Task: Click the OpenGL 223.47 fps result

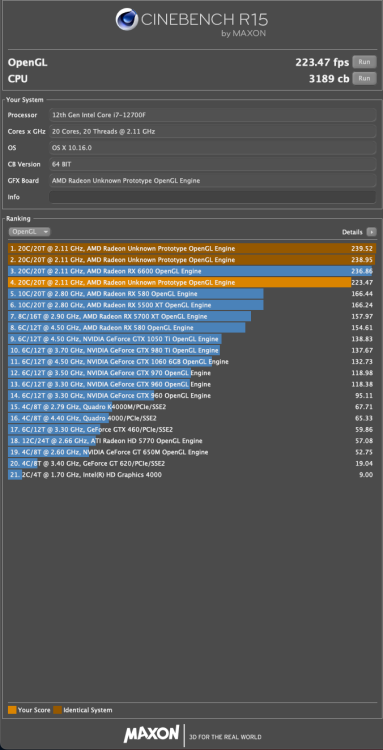Action: point(323,62)
